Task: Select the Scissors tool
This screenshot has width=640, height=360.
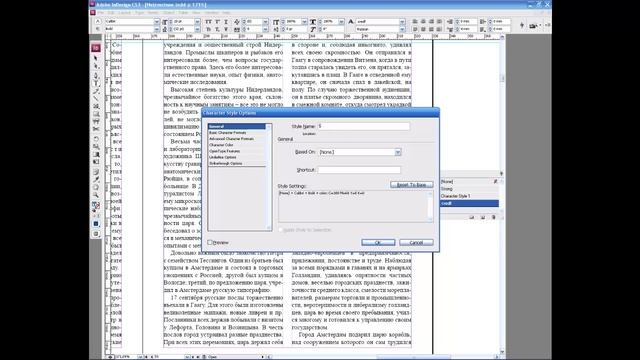Action: 96,129
